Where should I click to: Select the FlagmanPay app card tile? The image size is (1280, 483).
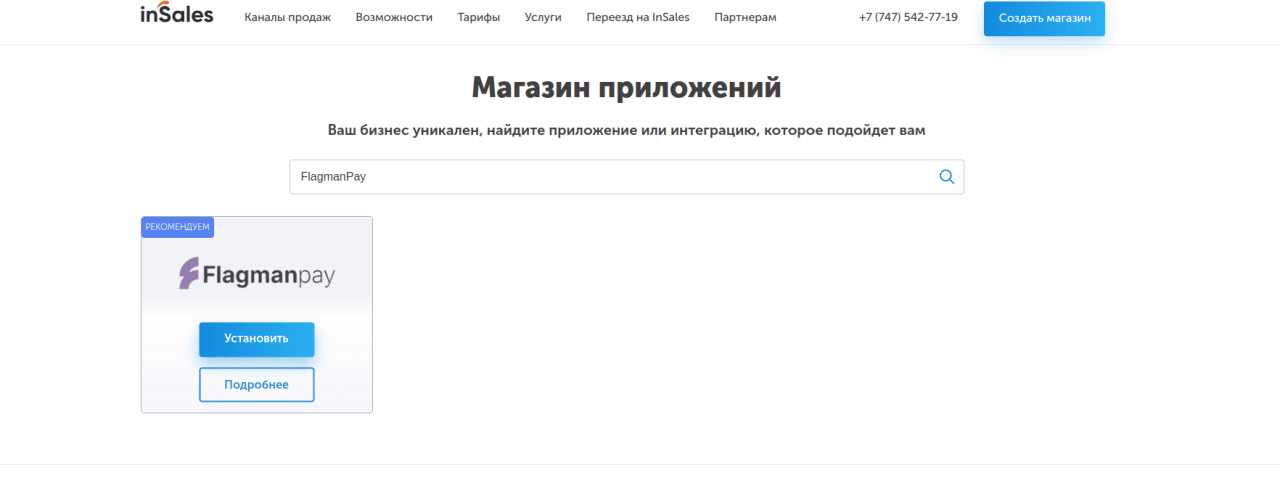257,315
